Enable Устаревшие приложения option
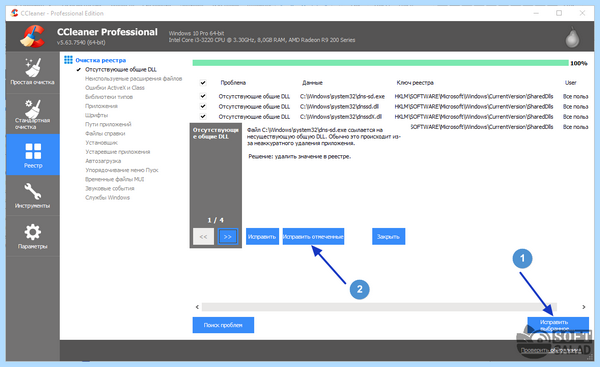The width and height of the screenshot is (600, 367). click(117, 152)
